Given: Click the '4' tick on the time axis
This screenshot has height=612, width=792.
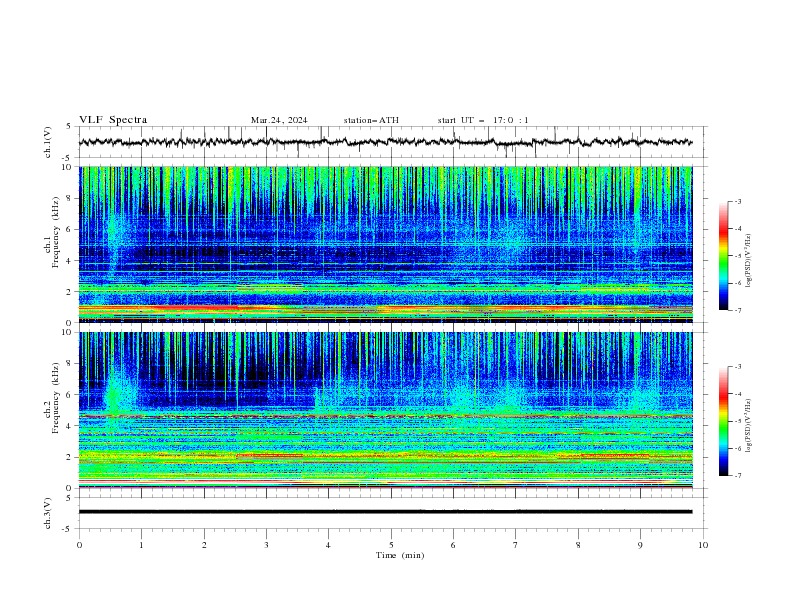Looking at the screenshot, I should pos(328,545).
